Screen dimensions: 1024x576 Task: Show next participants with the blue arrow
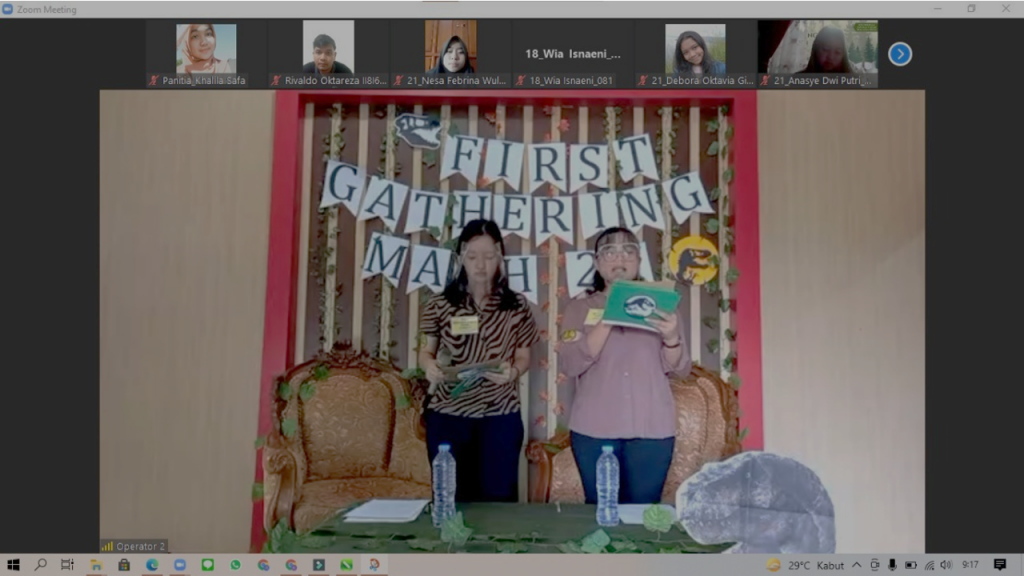(x=900, y=54)
